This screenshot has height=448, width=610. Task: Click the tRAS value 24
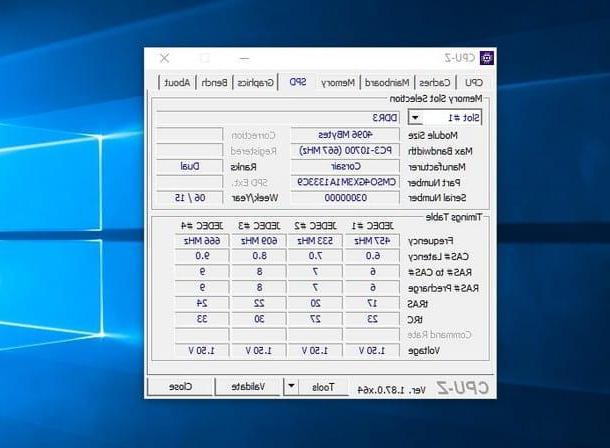[202, 303]
